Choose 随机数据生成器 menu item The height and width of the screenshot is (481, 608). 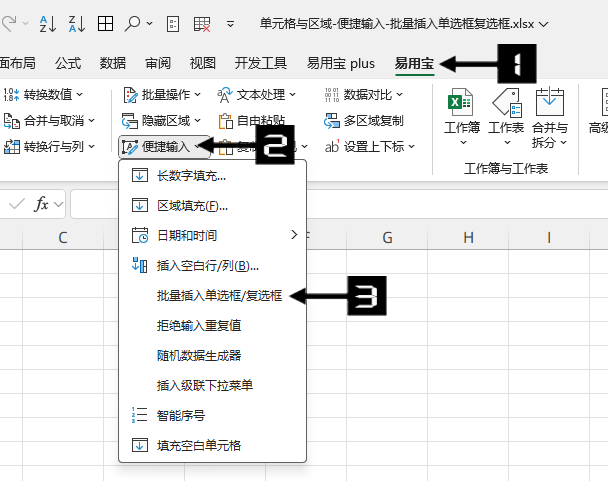click(x=212, y=355)
